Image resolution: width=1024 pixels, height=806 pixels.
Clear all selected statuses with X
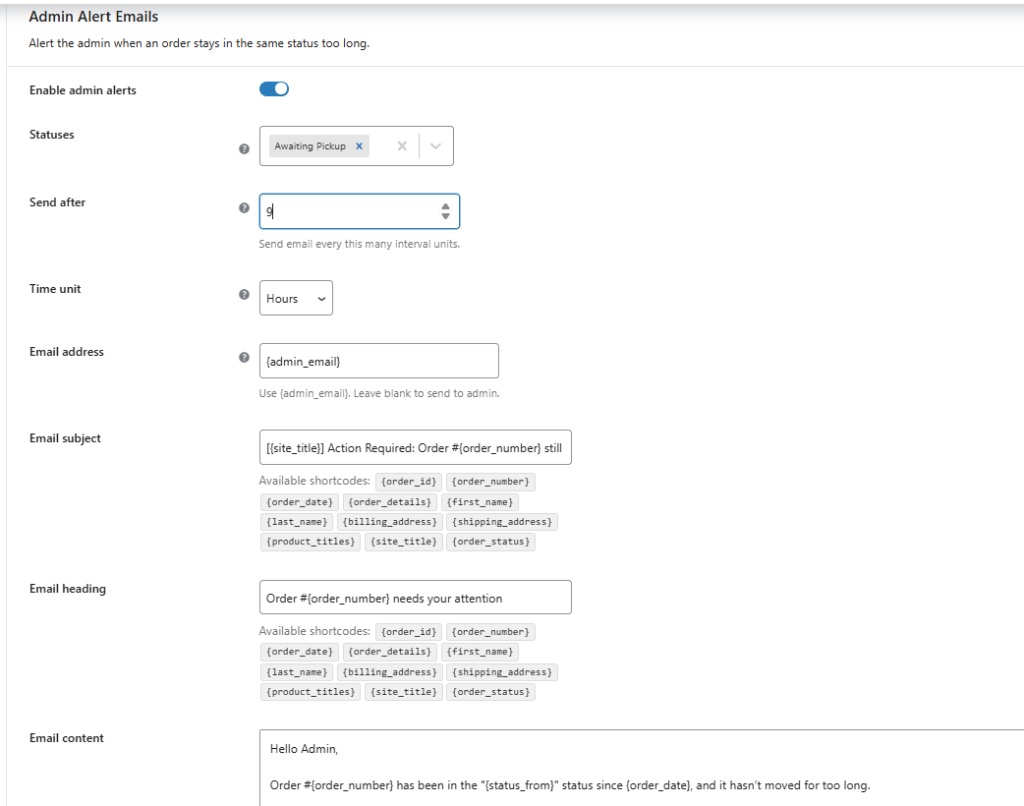click(x=402, y=146)
